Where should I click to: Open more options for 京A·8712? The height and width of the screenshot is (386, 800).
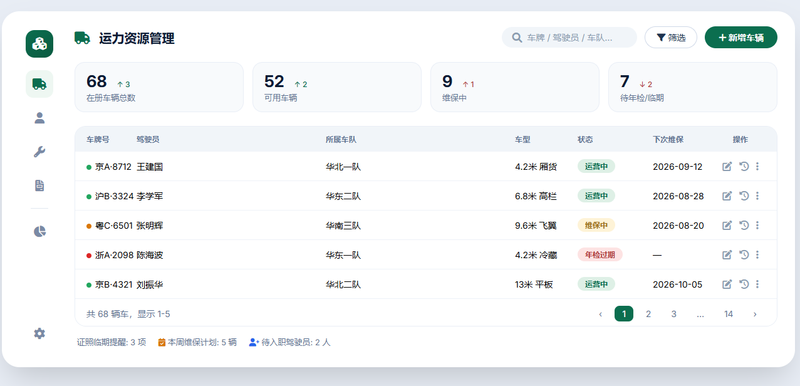[757, 166]
